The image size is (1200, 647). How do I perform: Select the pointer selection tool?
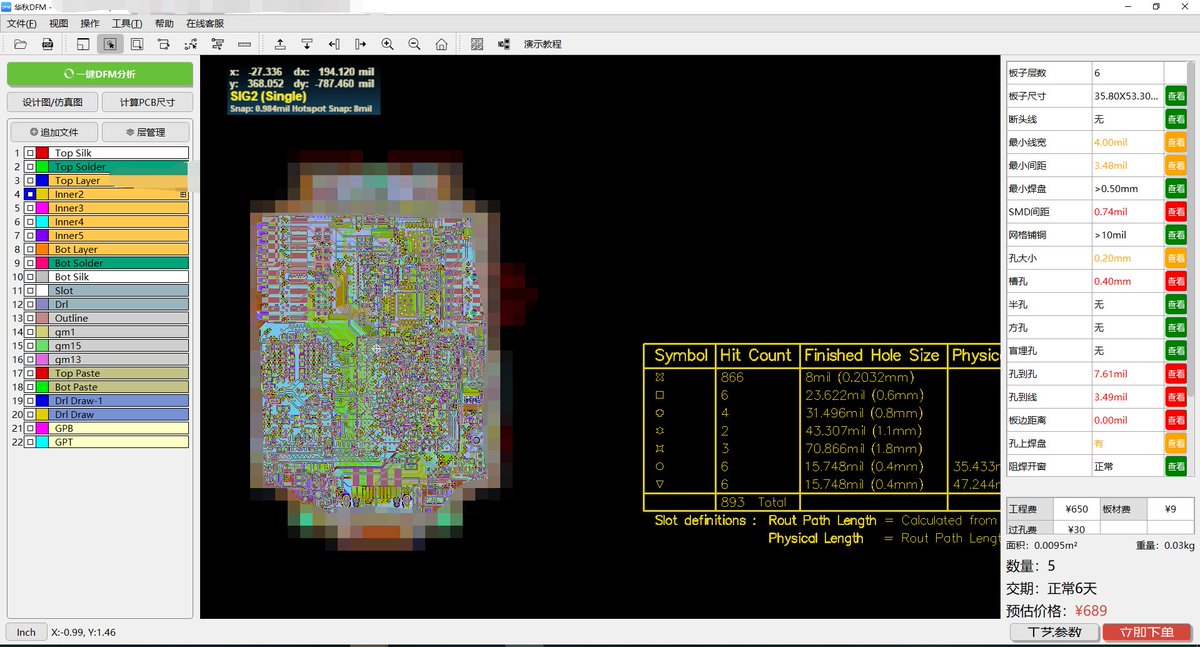pyautogui.click(x=110, y=44)
